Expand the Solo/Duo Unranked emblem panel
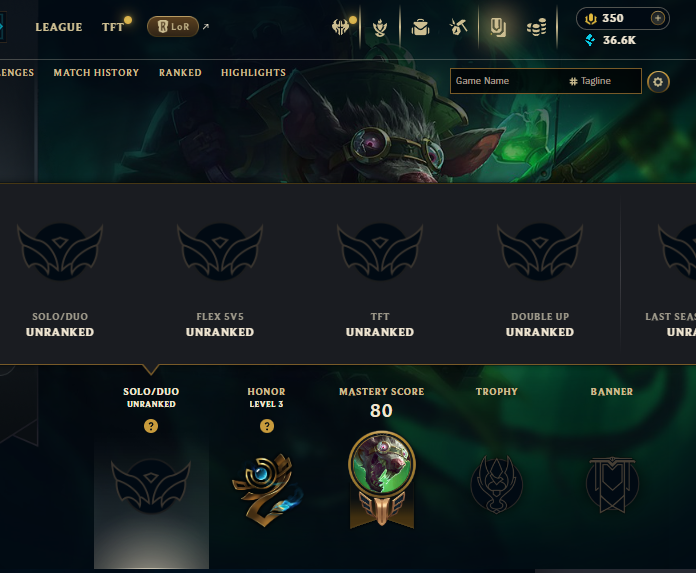The width and height of the screenshot is (696, 573). [151, 486]
